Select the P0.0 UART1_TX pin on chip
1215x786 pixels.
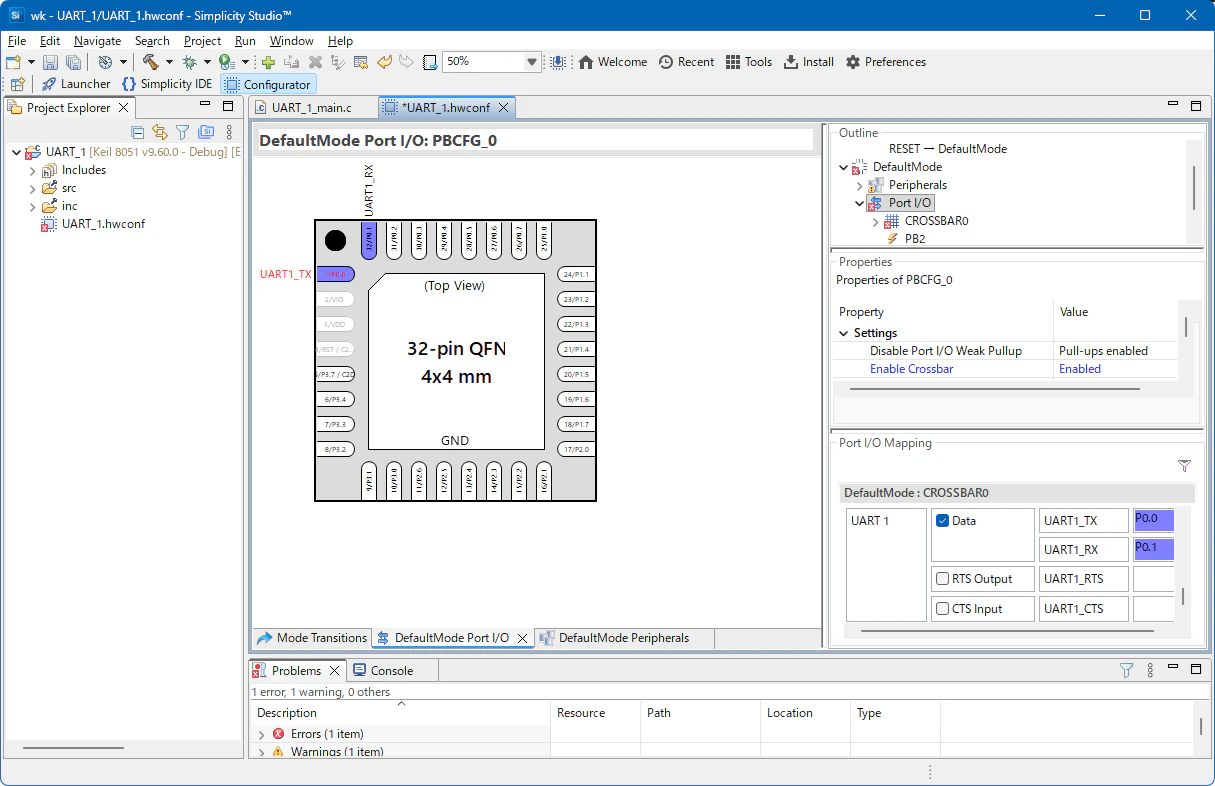pos(335,274)
